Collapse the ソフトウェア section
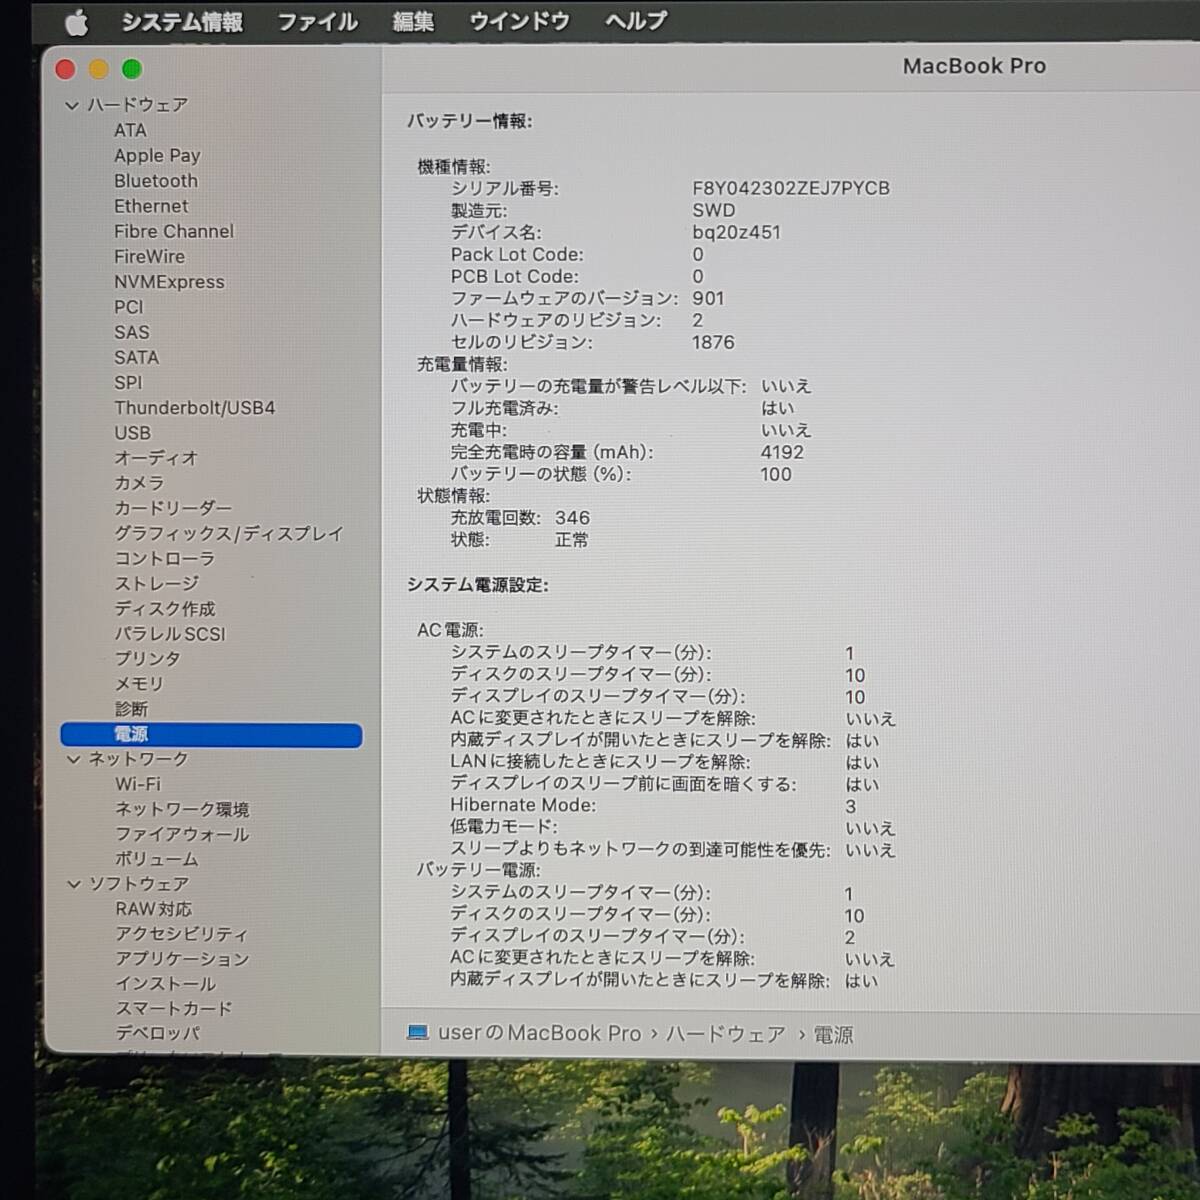Screen dimensions: 1200x1200 click(74, 885)
